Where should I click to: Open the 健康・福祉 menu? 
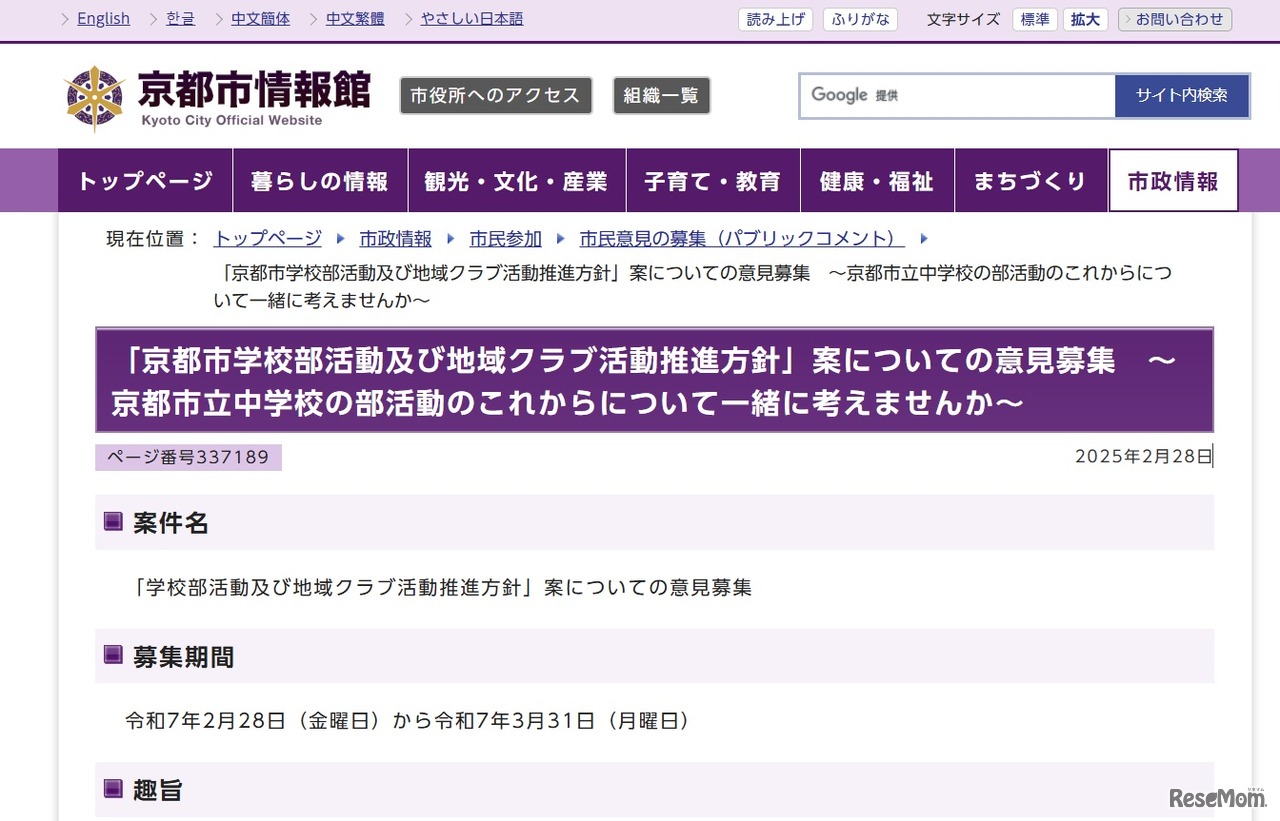(877, 180)
